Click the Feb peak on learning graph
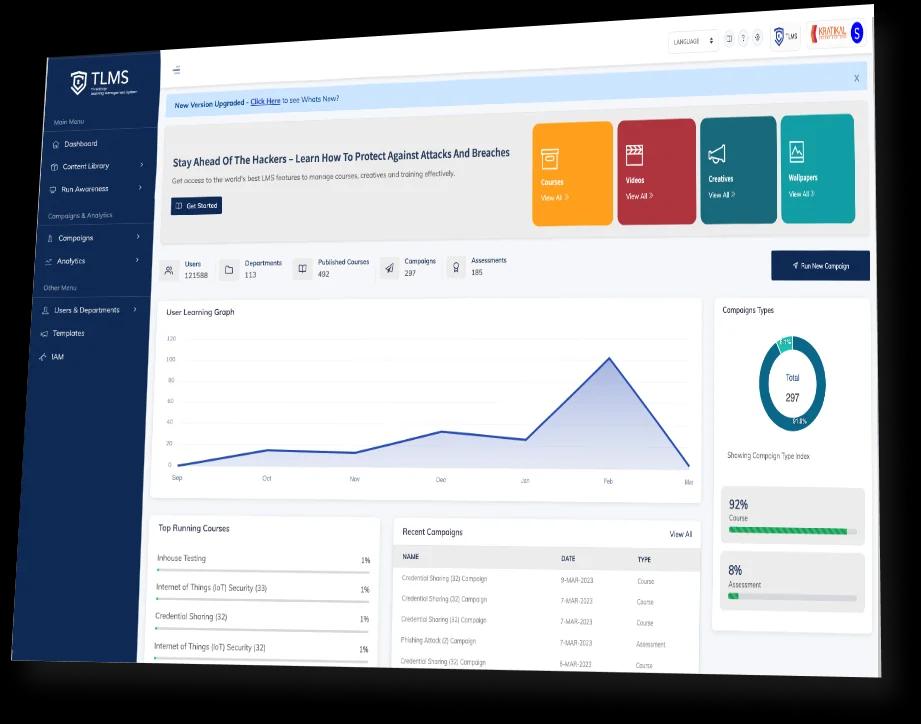The width and height of the screenshot is (921, 724). click(x=609, y=358)
